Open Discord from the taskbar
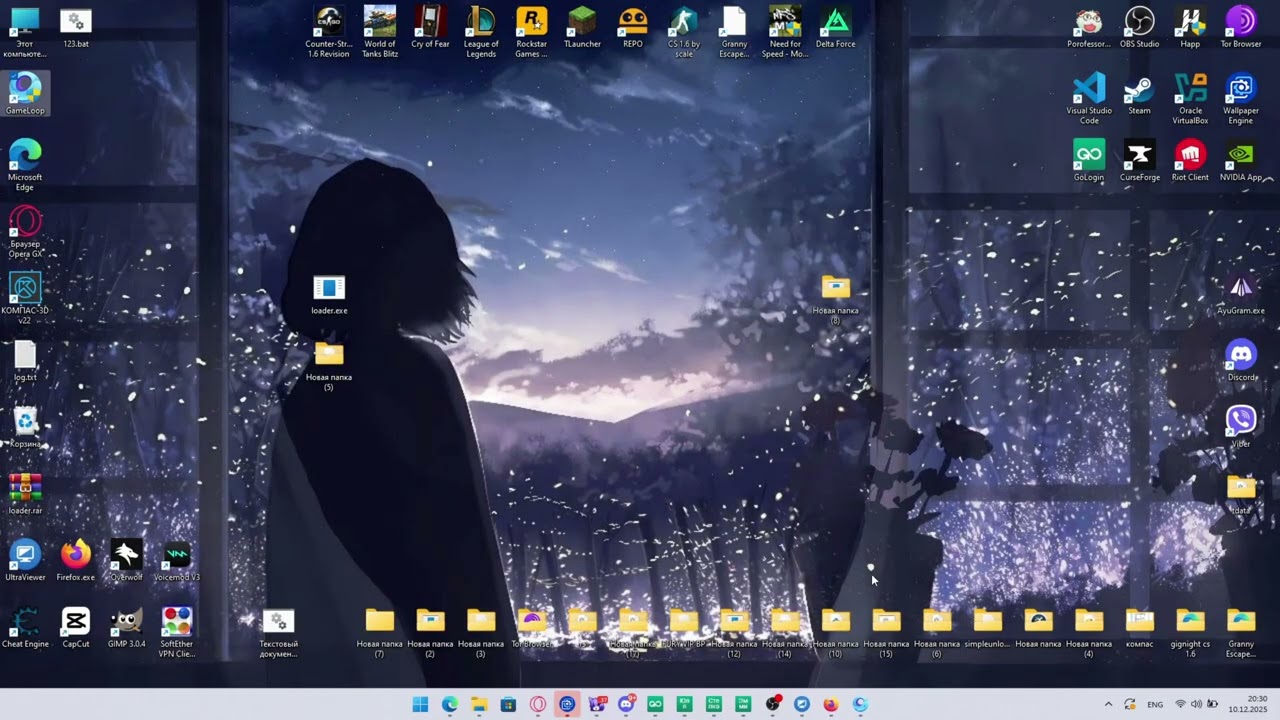The width and height of the screenshot is (1280, 720). click(x=626, y=704)
